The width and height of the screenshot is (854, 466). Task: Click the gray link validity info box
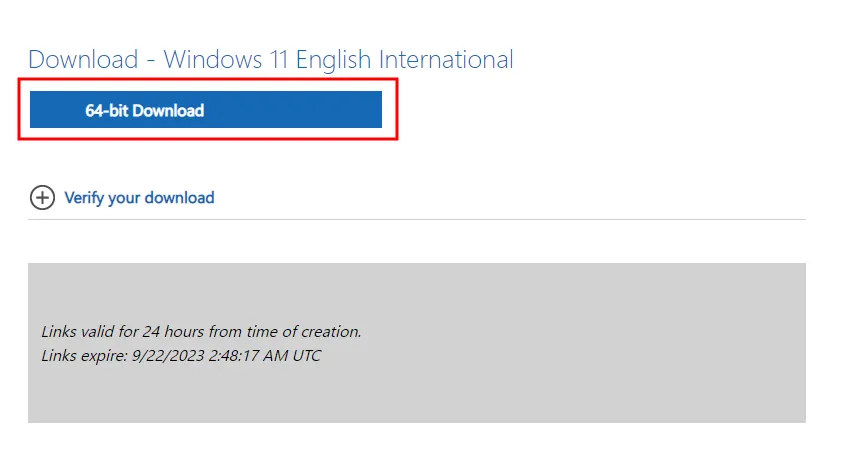pos(417,343)
